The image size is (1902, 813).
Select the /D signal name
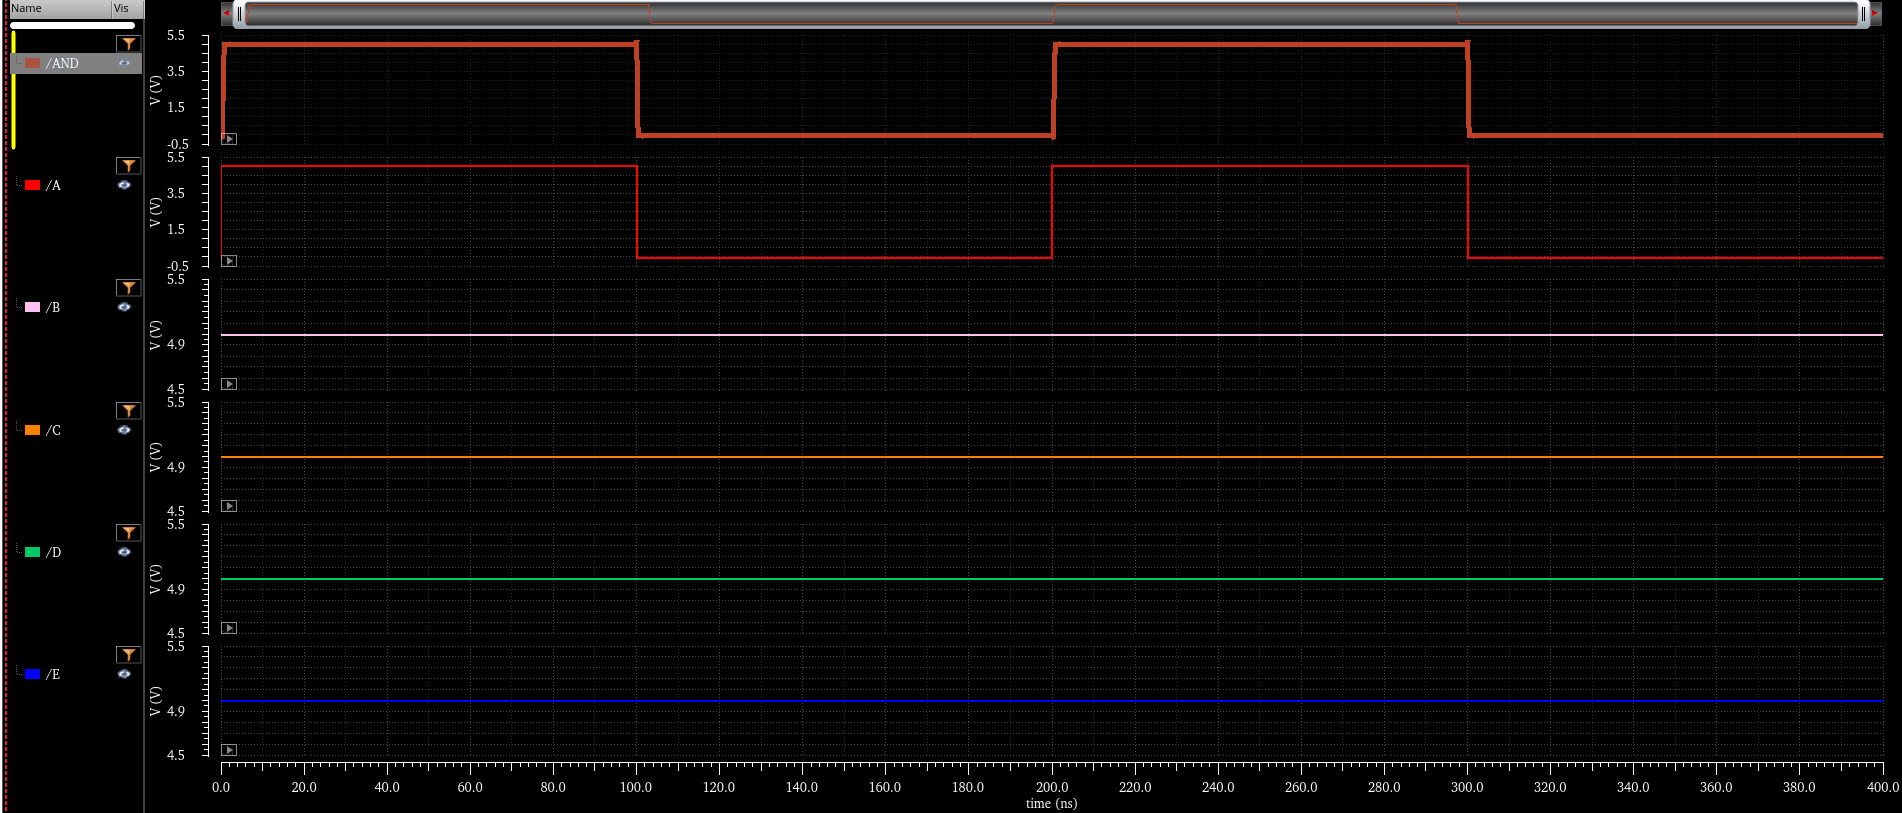coord(53,552)
